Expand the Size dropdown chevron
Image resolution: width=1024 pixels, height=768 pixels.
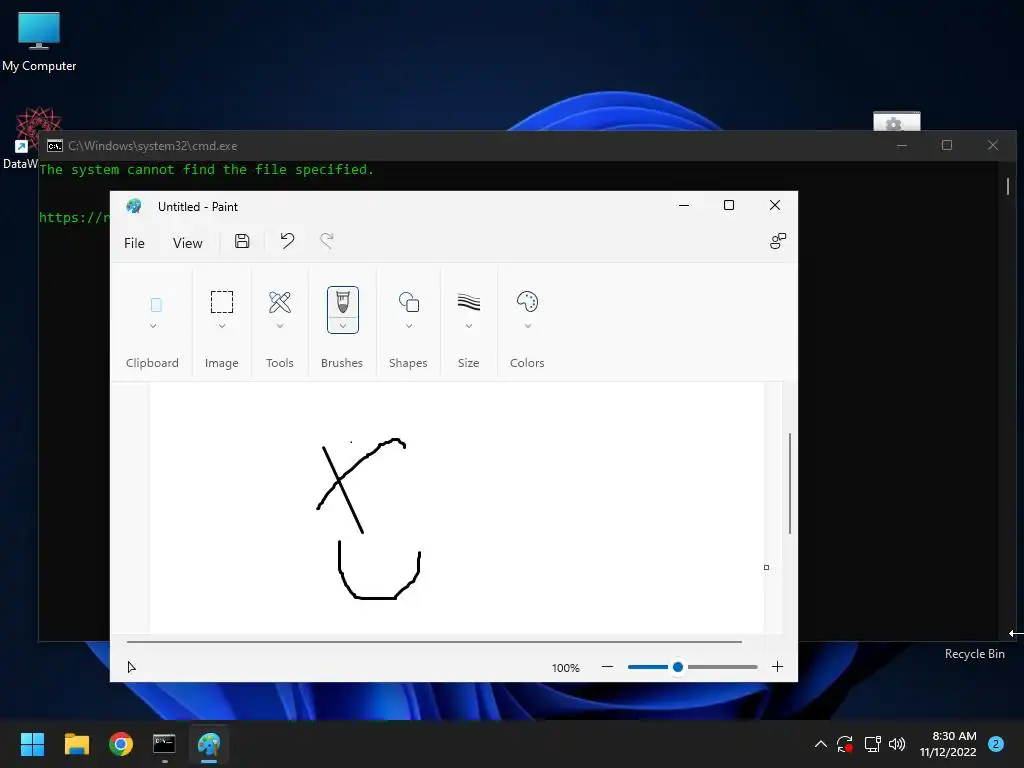(469, 326)
